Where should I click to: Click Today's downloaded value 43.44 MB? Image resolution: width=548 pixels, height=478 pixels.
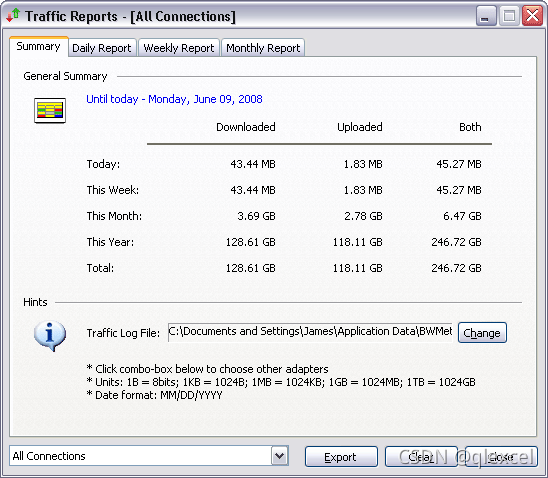tap(253, 164)
